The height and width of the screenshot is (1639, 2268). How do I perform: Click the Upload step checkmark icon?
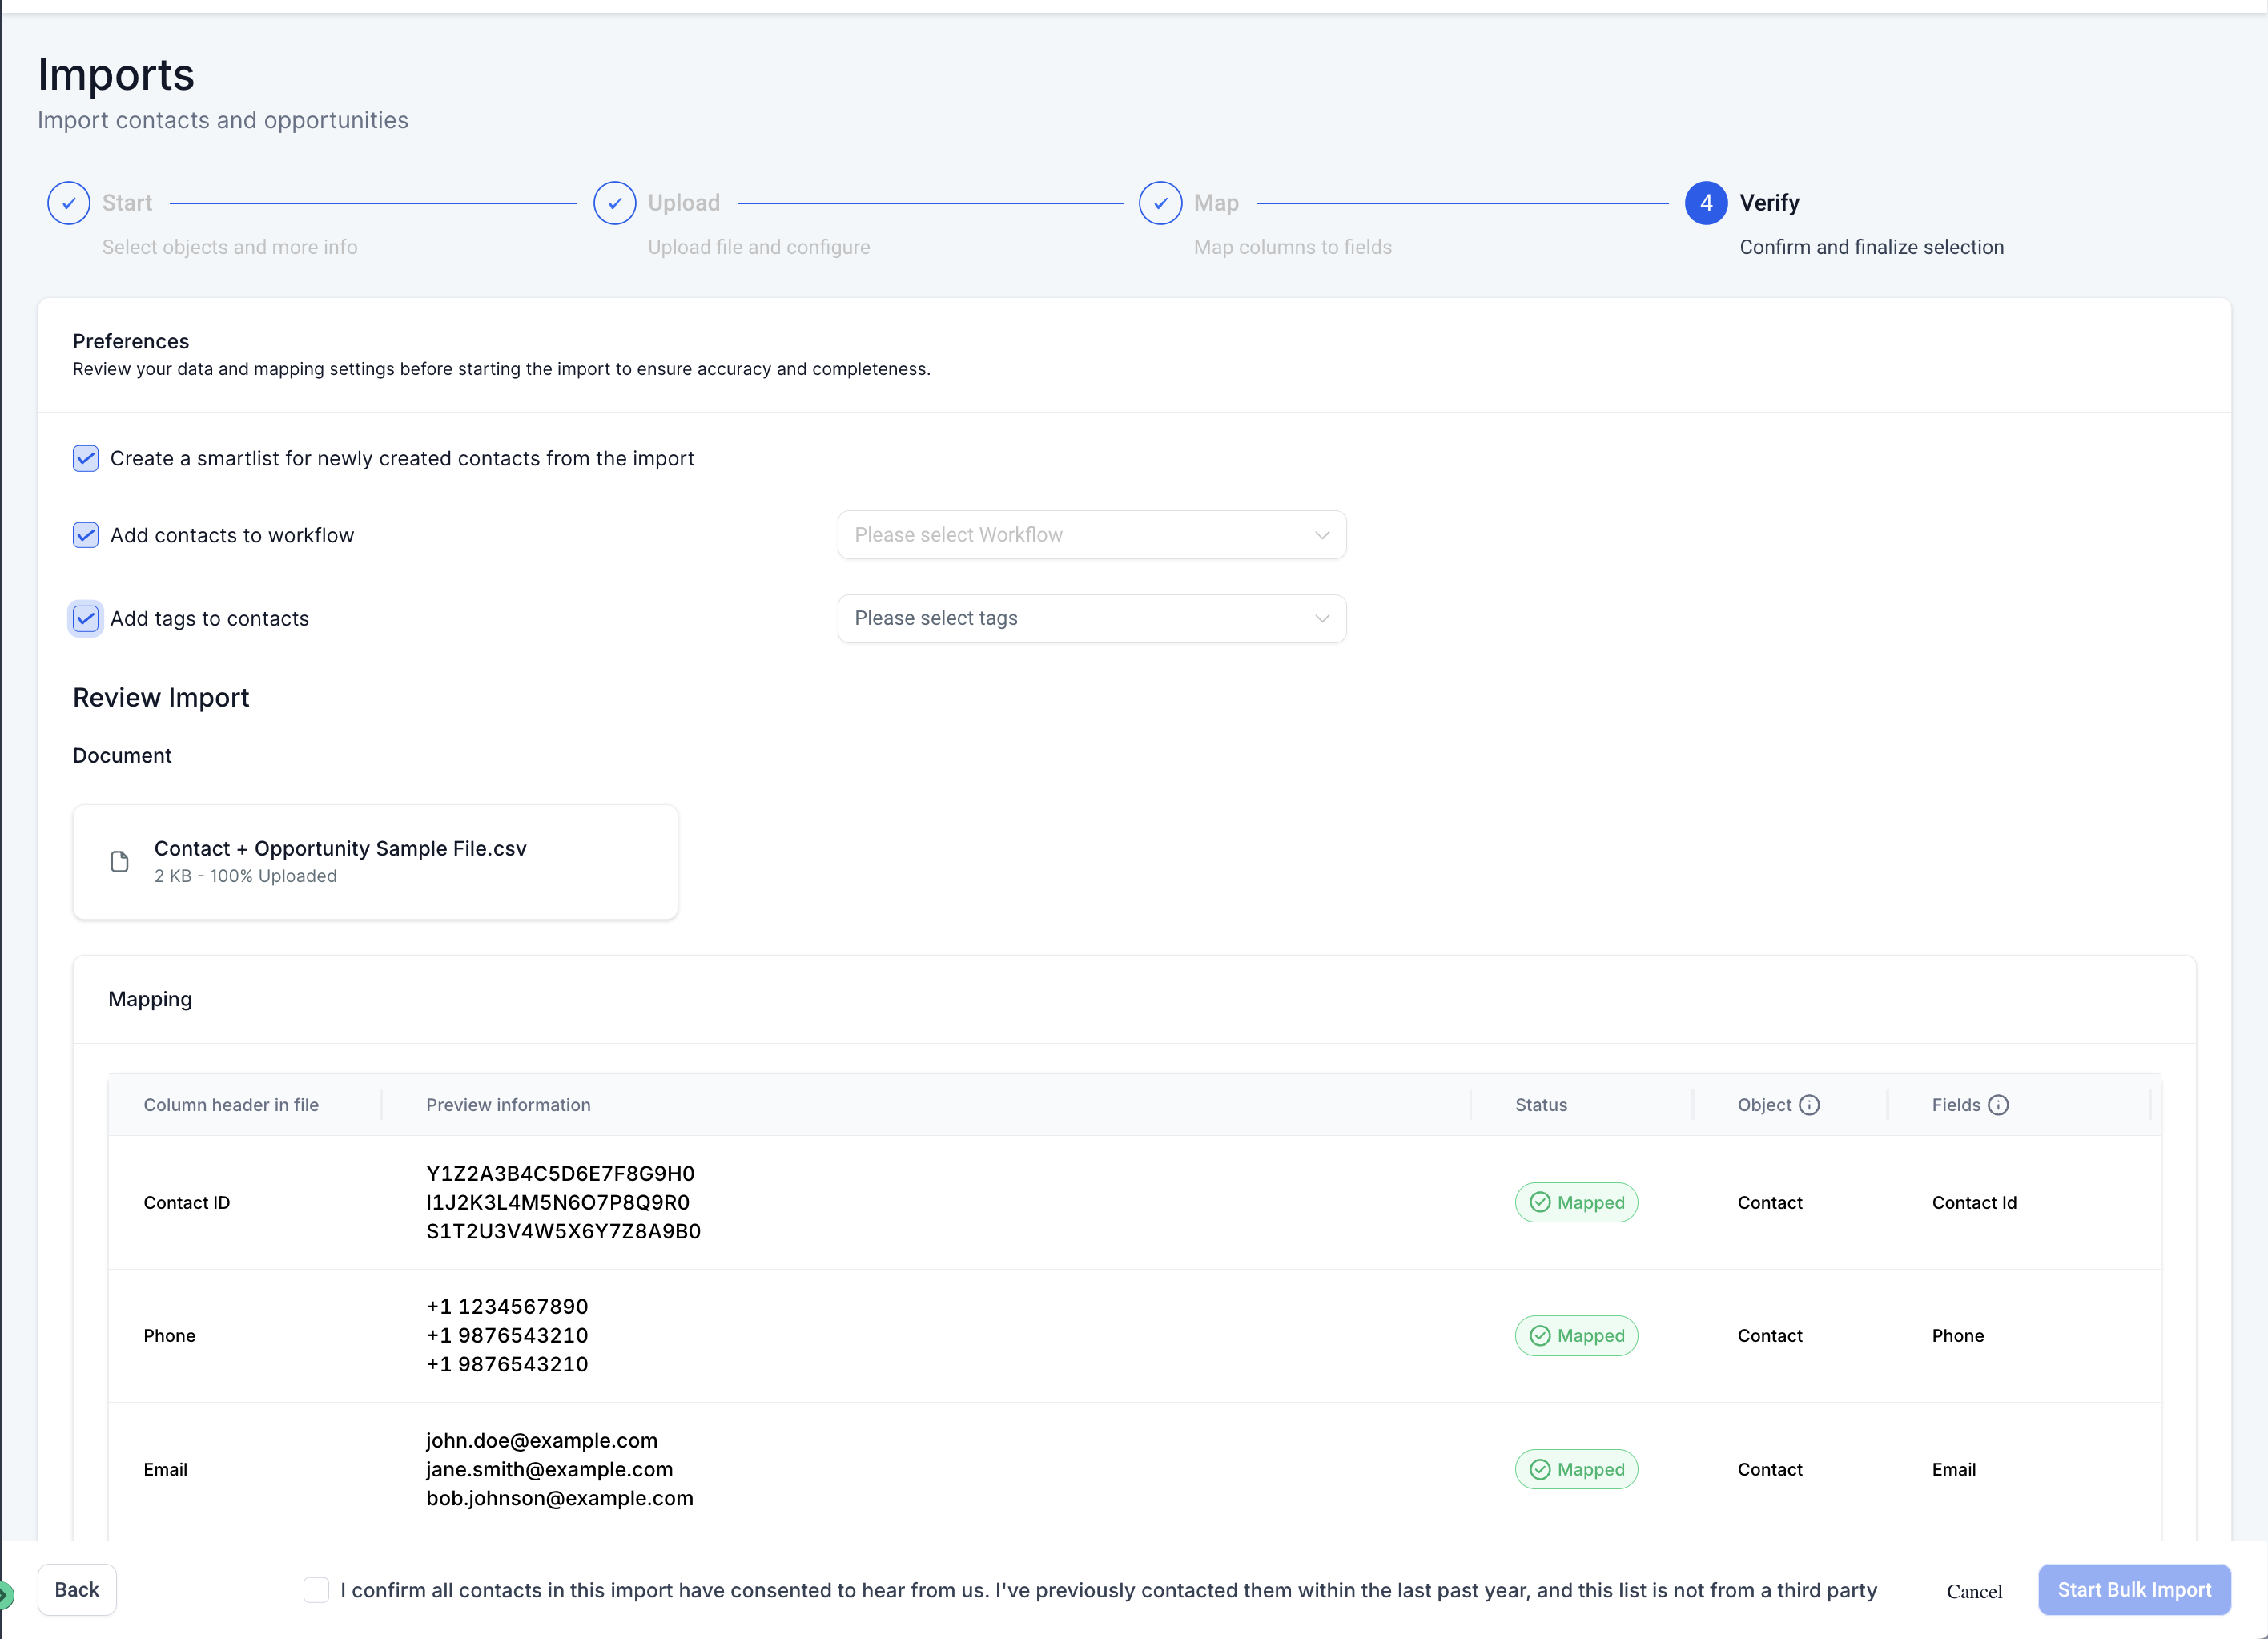614,203
